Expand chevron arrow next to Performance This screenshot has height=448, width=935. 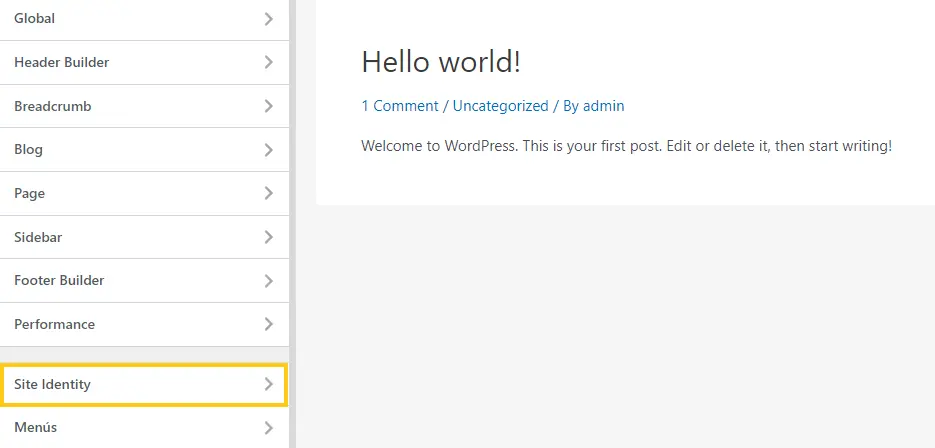coord(269,324)
